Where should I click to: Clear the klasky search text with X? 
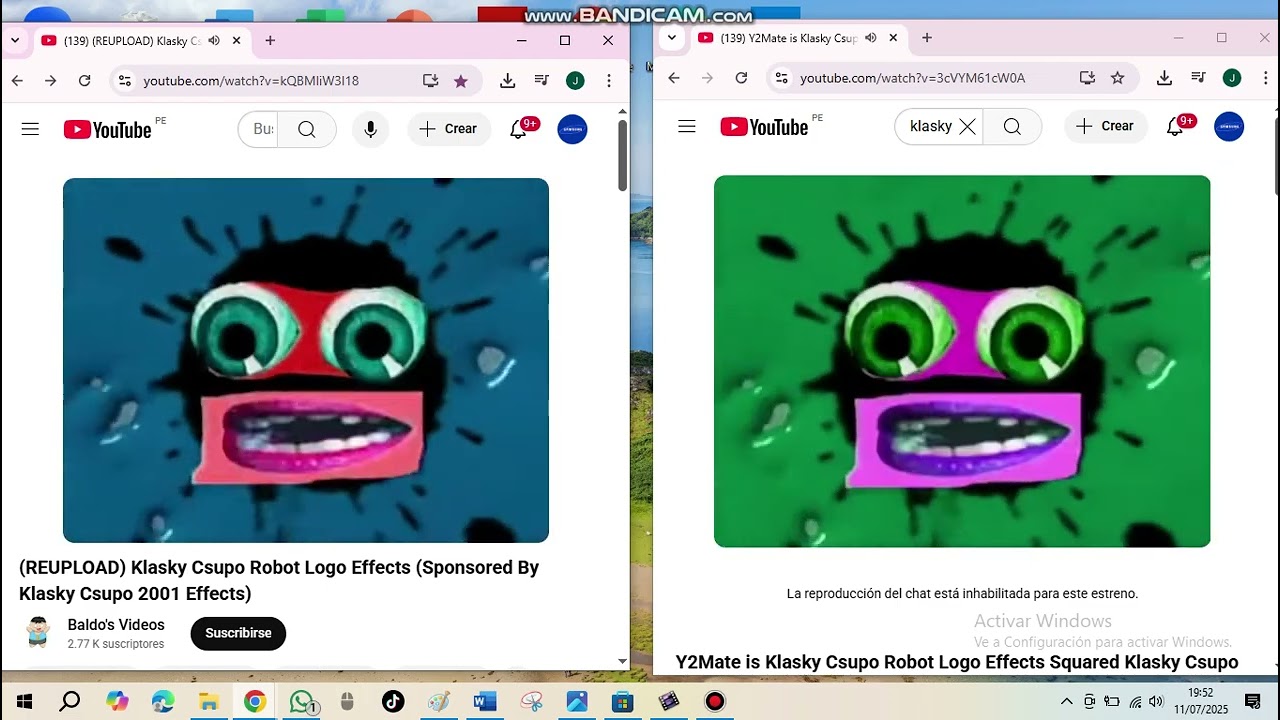967,126
